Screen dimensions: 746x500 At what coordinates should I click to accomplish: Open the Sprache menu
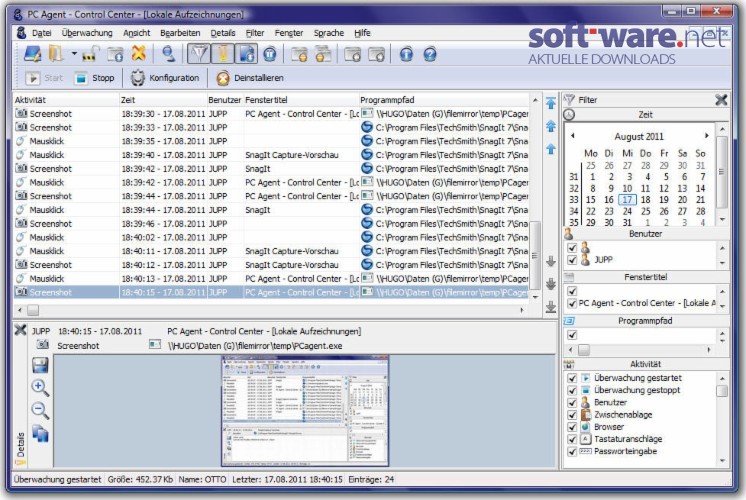329,33
